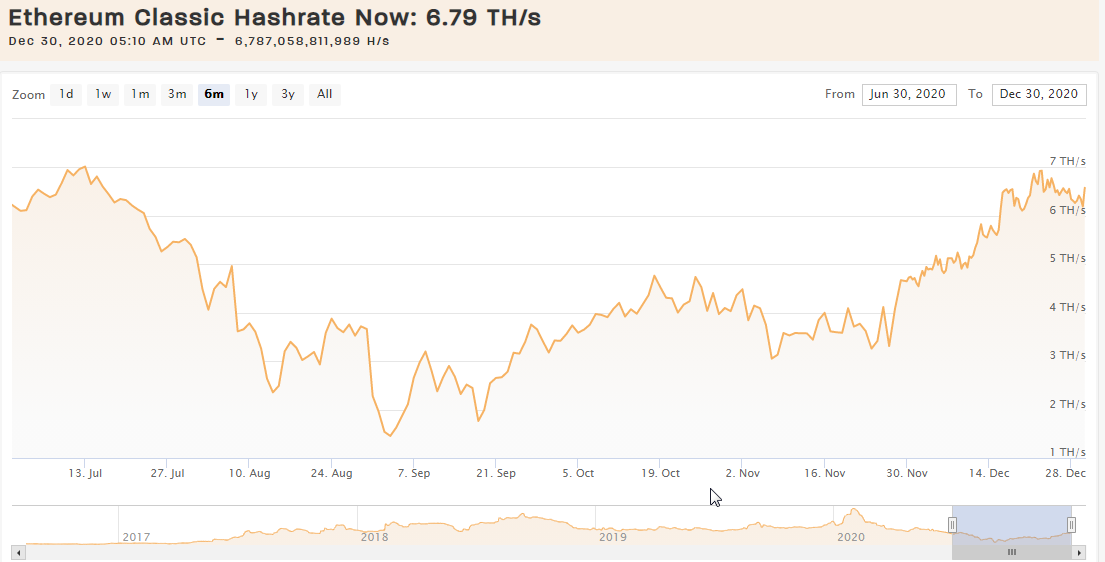The height and width of the screenshot is (562, 1105).
Task: Click the 19. Oct axis label
Action: coord(660,473)
